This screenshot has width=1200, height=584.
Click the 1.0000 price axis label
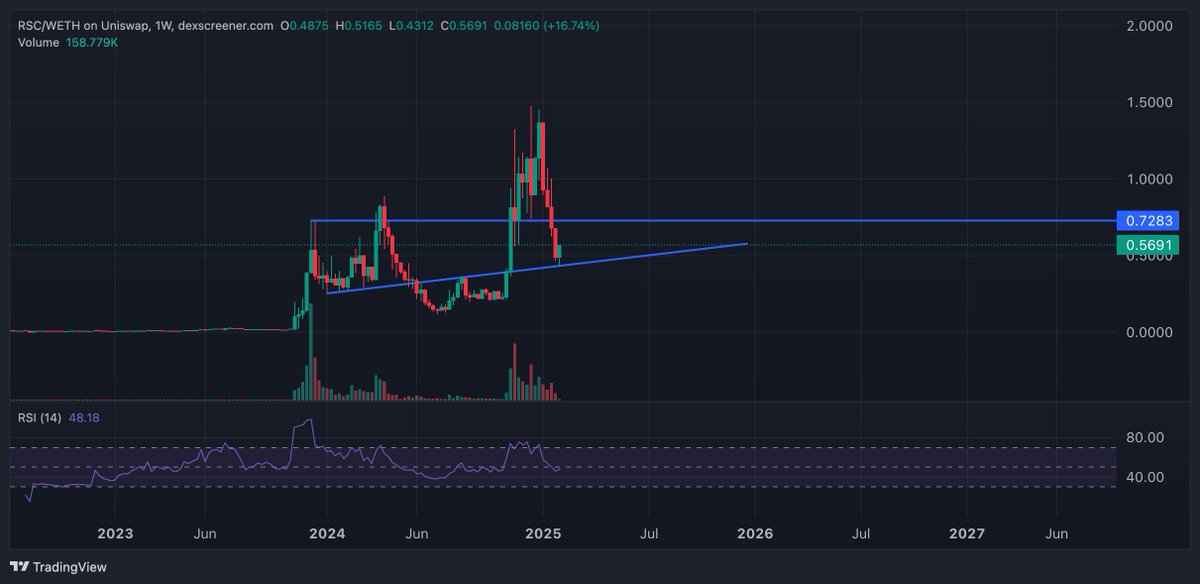(x=1150, y=180)
